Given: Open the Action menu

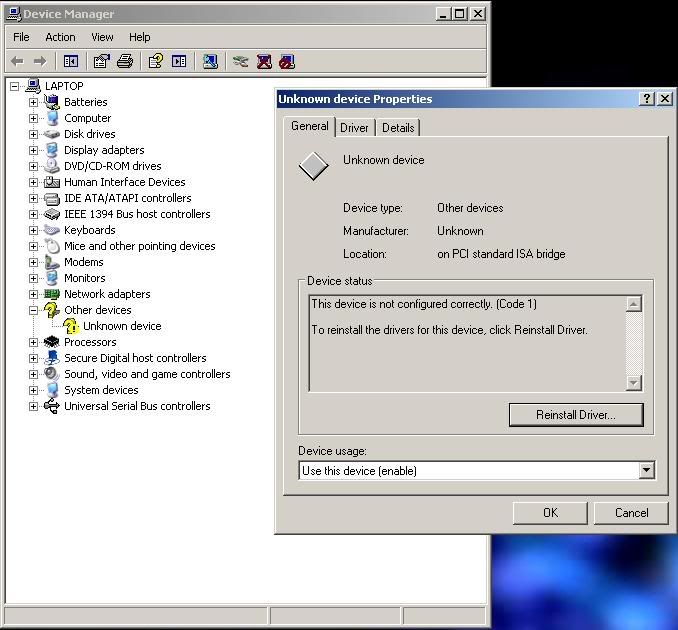Looking at the screenshot, I should pos(60,37).
